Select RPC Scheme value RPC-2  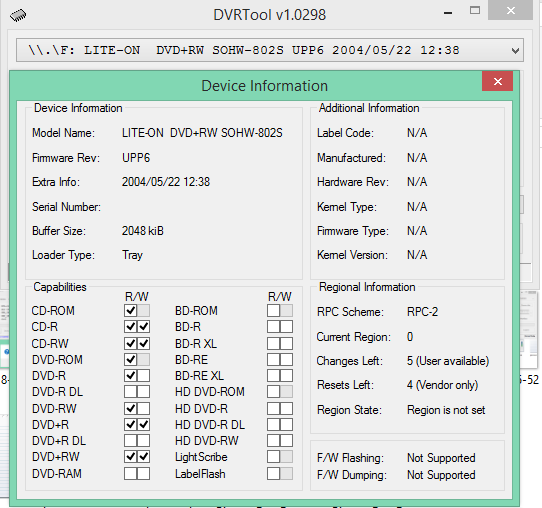tap(422, 312)
